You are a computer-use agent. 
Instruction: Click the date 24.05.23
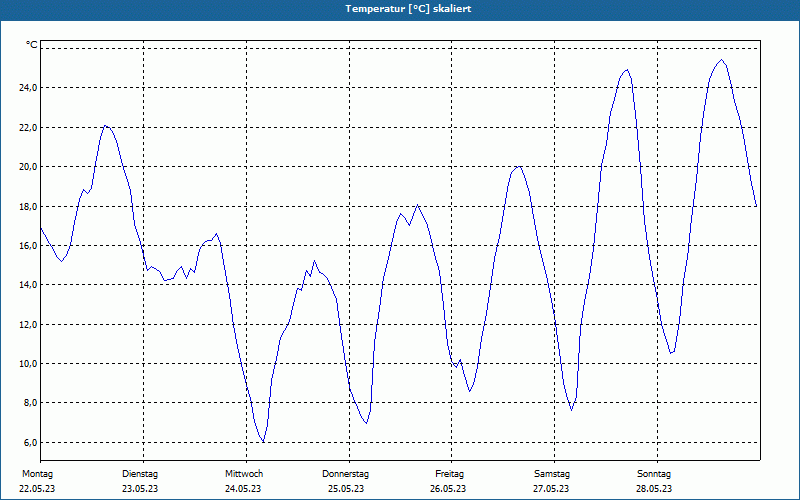tap(243, 489)
